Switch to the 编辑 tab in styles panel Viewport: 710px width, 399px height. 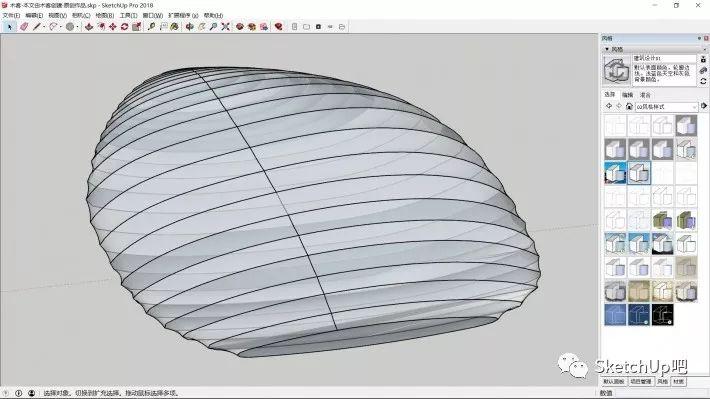[627, 95]
